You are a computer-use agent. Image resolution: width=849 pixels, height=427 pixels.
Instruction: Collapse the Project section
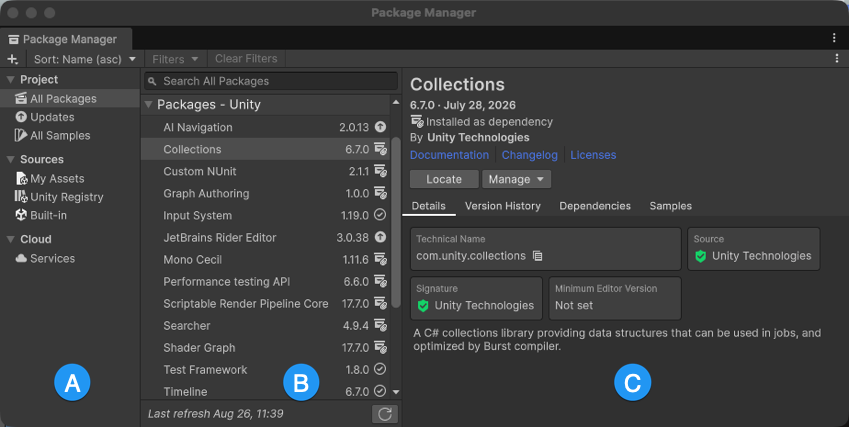[10, 80]
